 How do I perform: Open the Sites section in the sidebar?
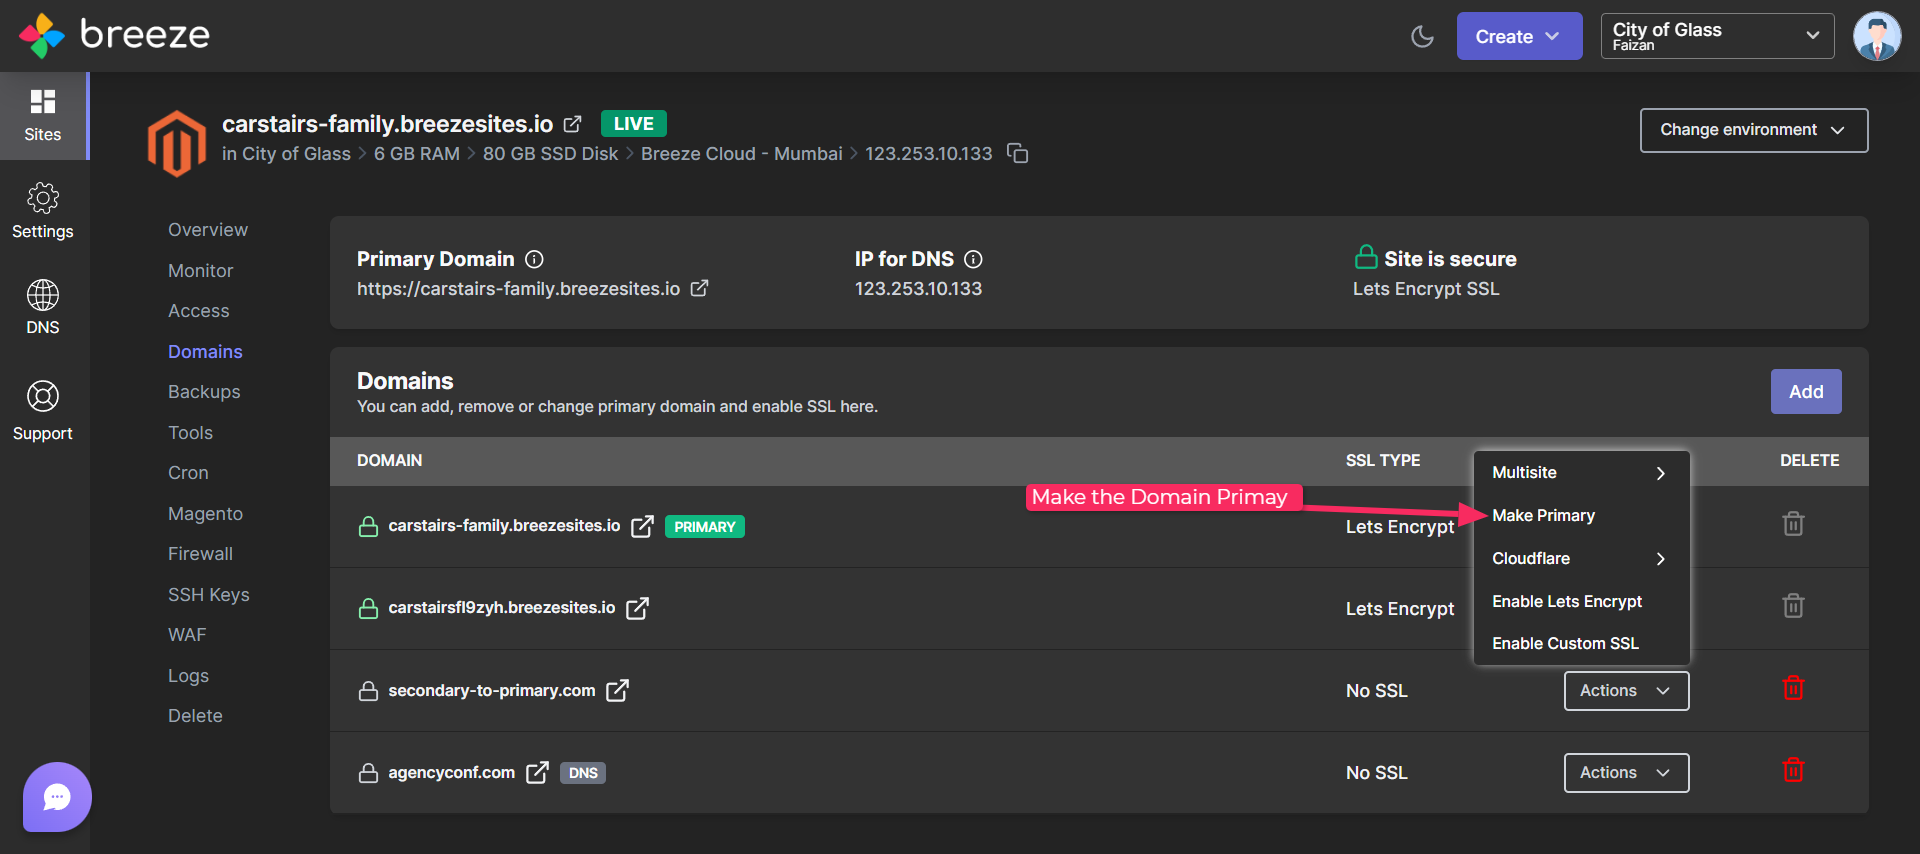pyautogui.click(x=43, y=116)
